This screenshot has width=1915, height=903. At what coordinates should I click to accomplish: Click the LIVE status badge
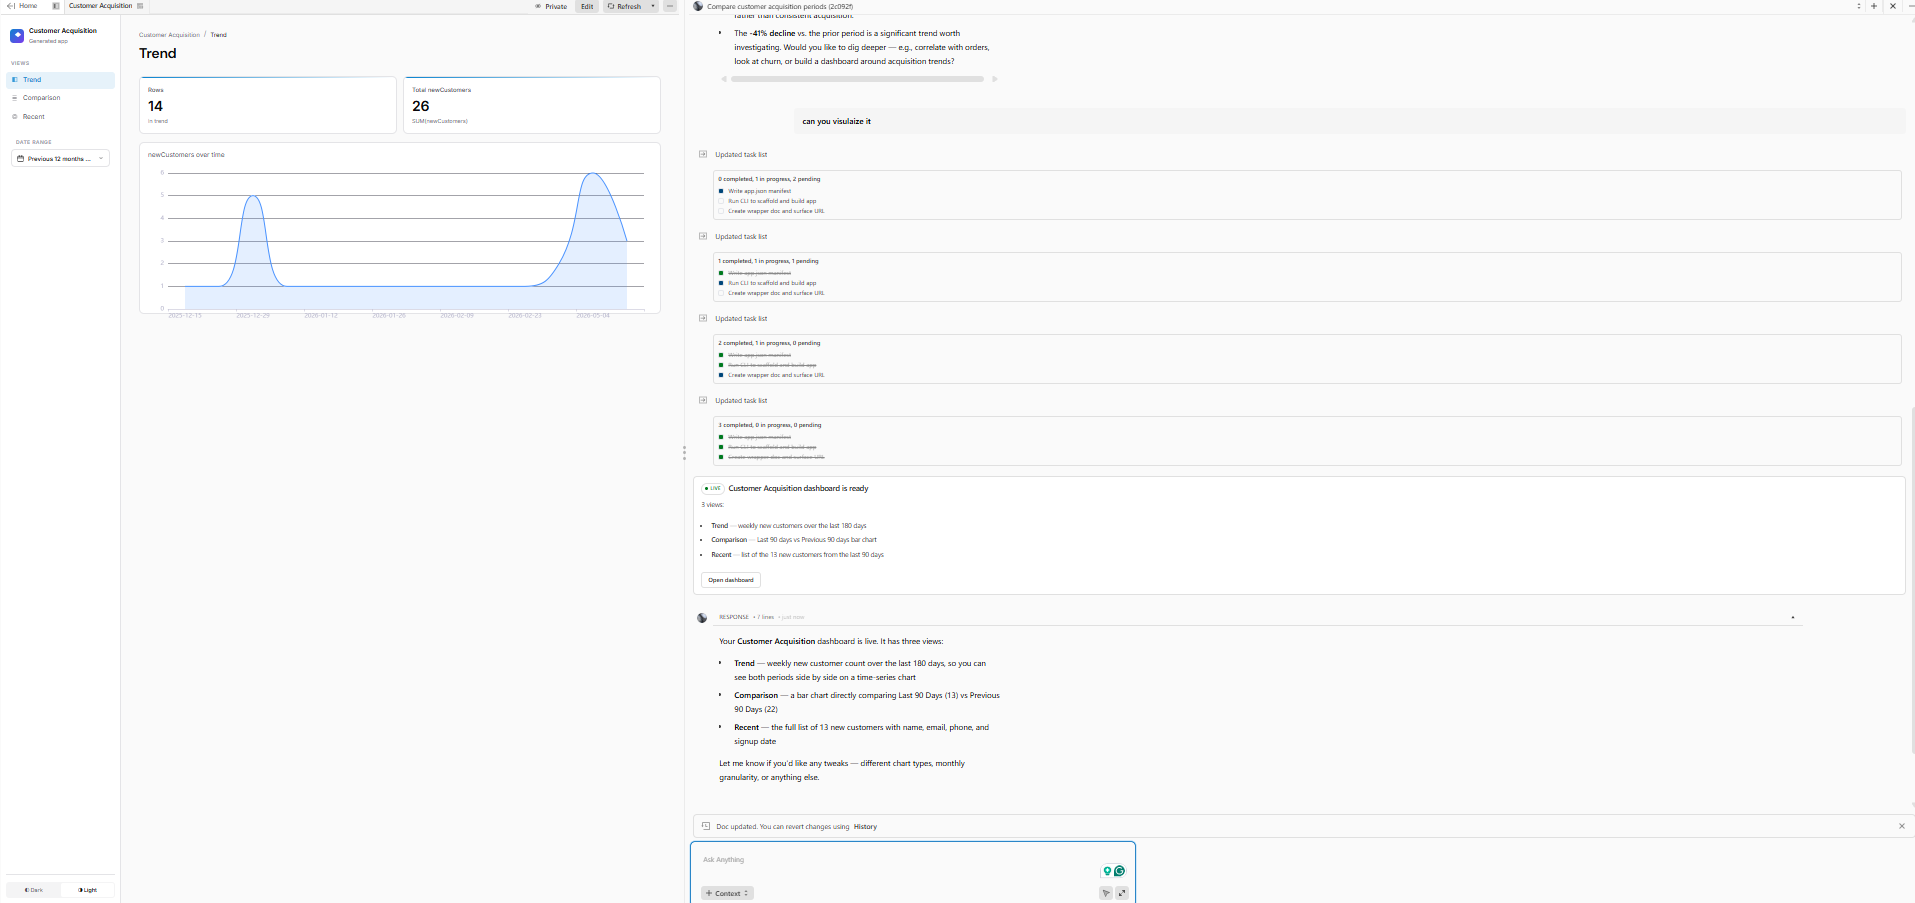(x=713, y=488)
